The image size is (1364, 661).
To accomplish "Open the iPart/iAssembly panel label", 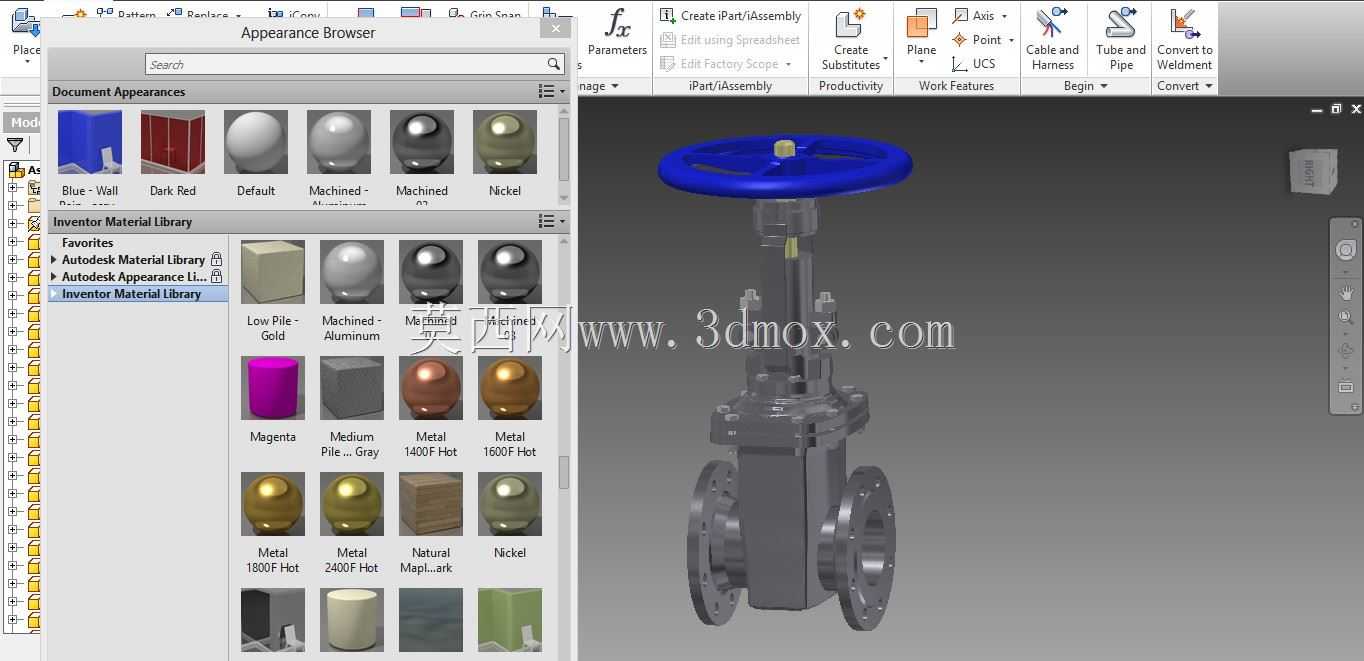I will [x=730, y=86].
